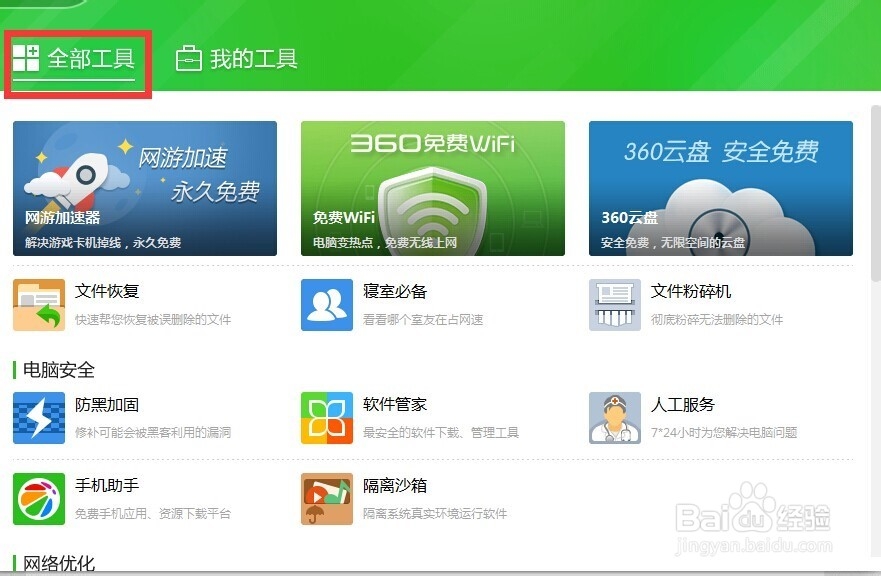Open the 360云盘 banner
Screen dimensions: 881x576
[x=718, y=187]
